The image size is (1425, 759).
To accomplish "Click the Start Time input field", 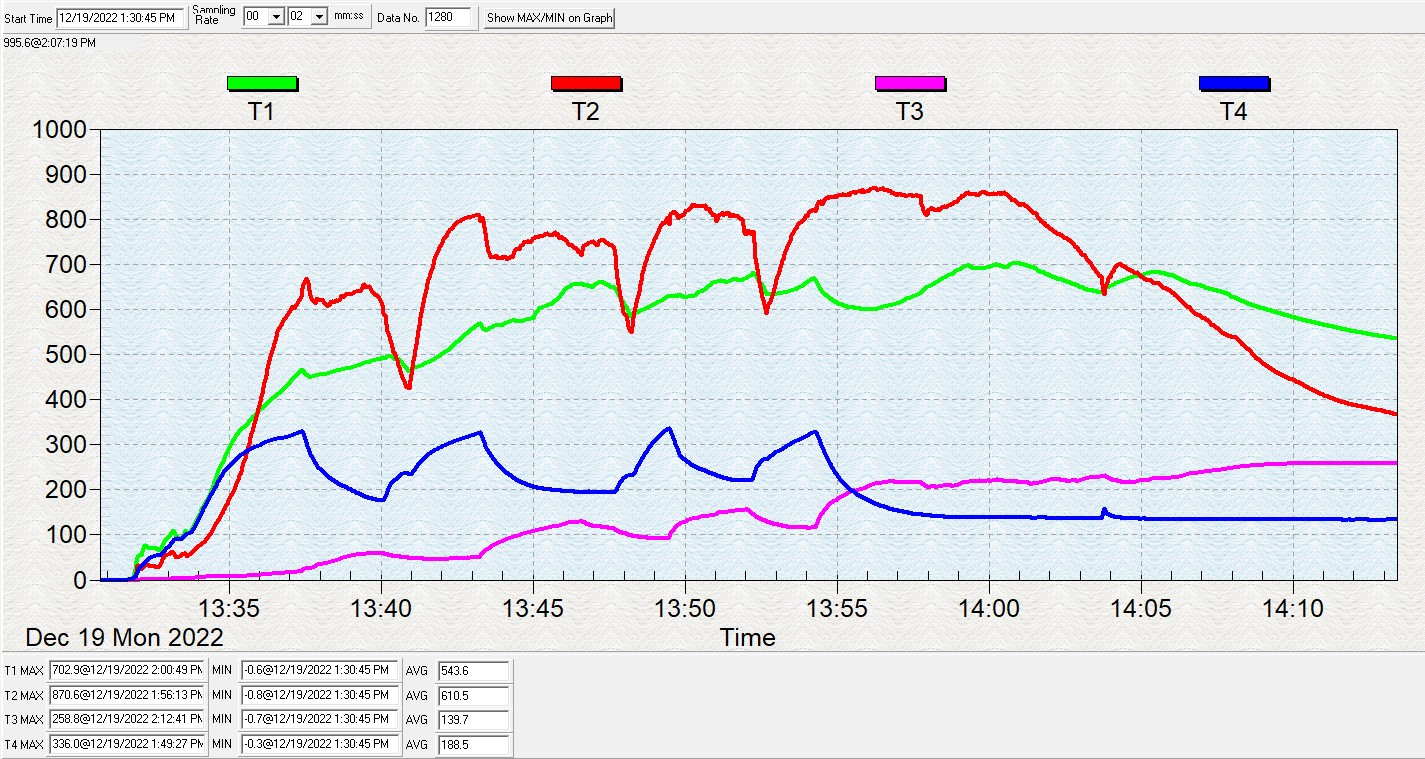I will pyautogui.click(x=120, y=18).
